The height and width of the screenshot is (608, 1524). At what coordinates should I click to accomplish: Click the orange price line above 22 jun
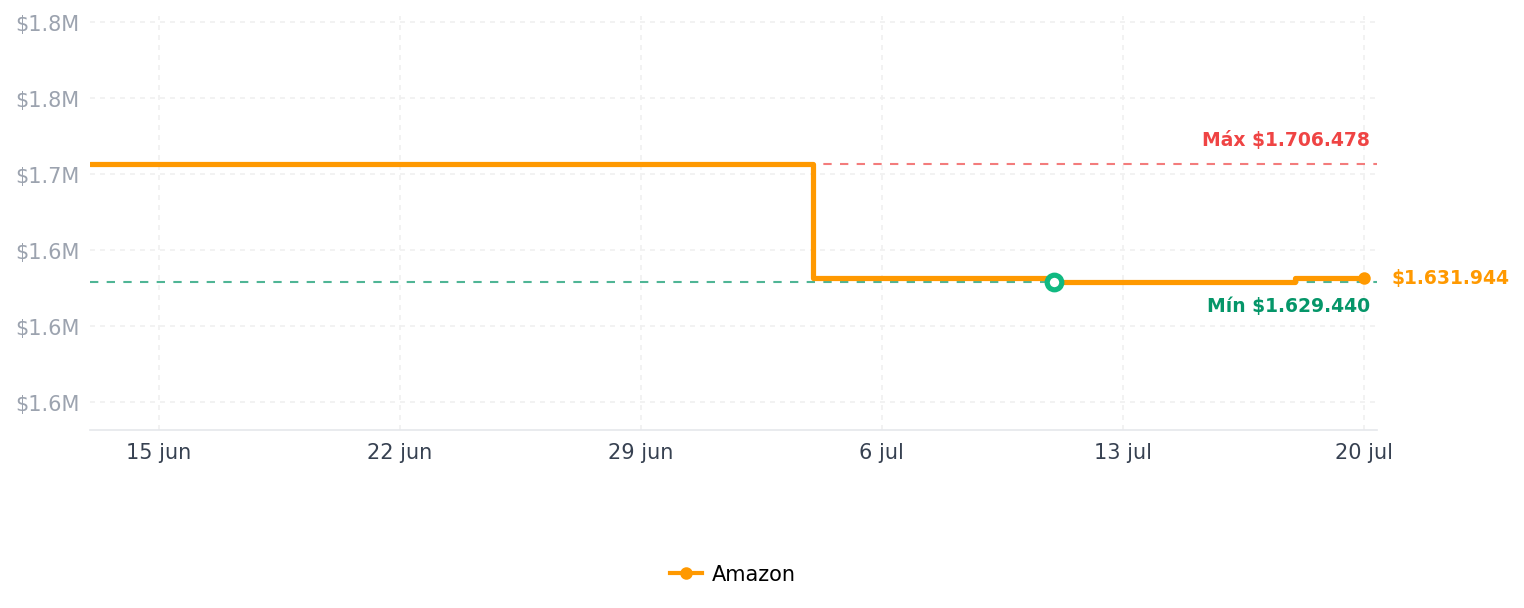coord(399,165)
